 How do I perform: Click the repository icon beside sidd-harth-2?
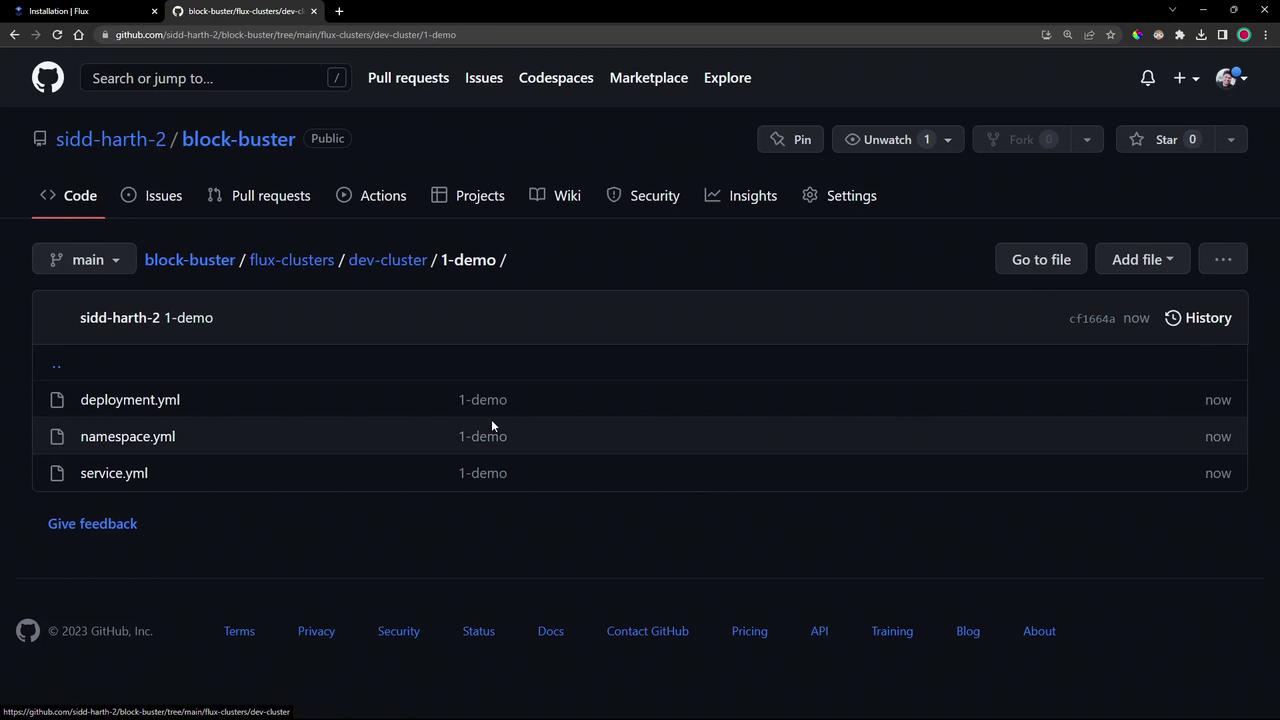[40, 139]
